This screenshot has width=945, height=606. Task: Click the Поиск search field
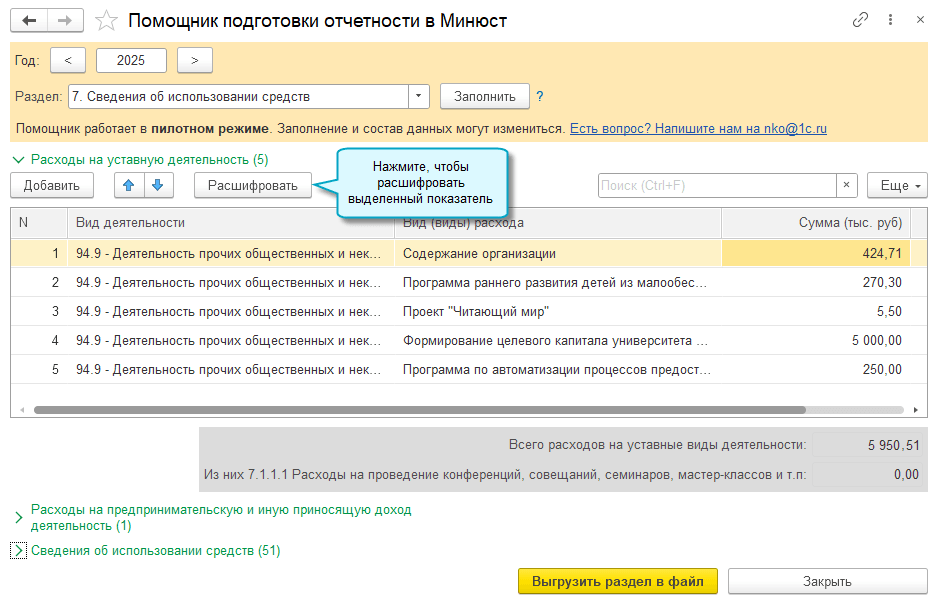[x=715, y=185]
